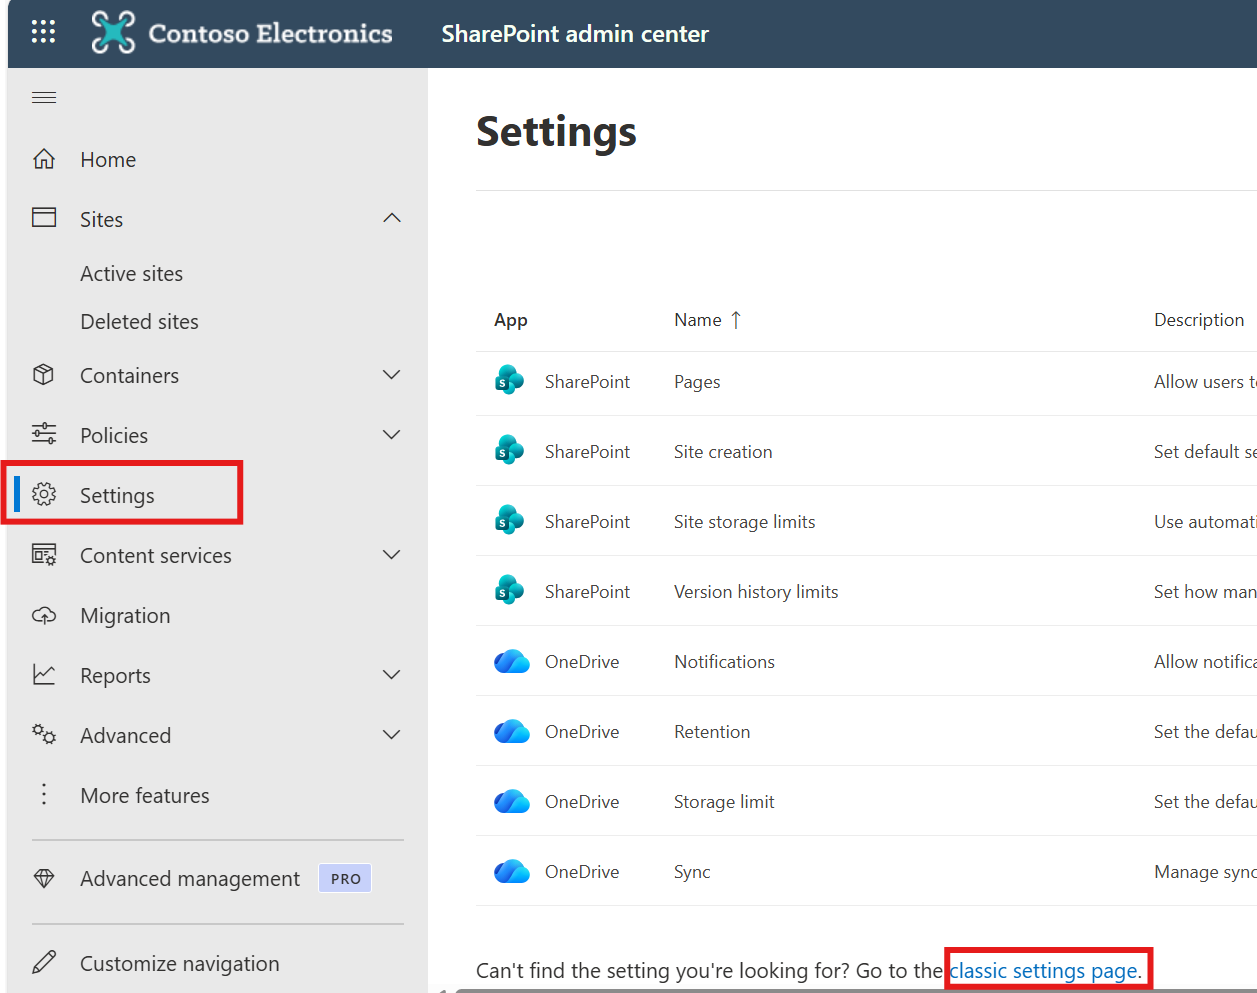Click the Customize navigation pencil icon
Screen dimensions: 1257x993
(x=44, y=962)
